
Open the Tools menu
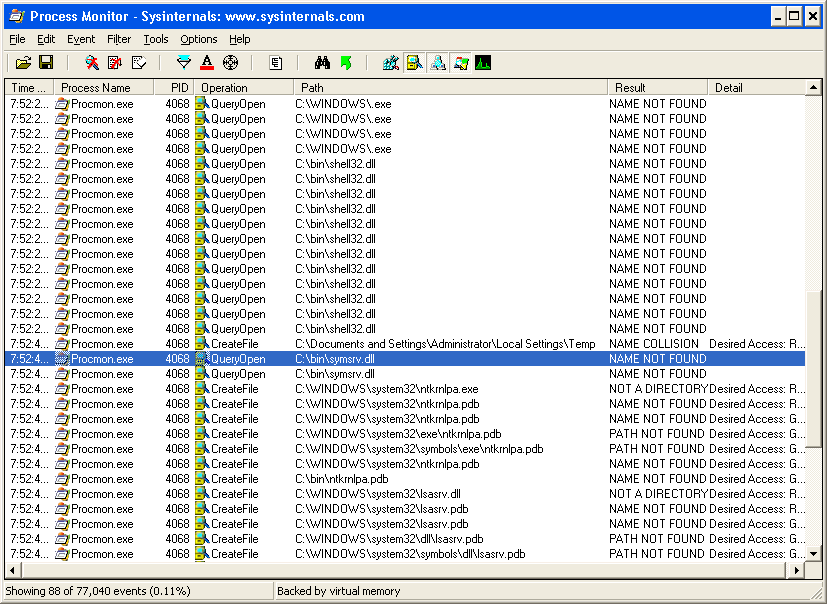click(156, 40)
